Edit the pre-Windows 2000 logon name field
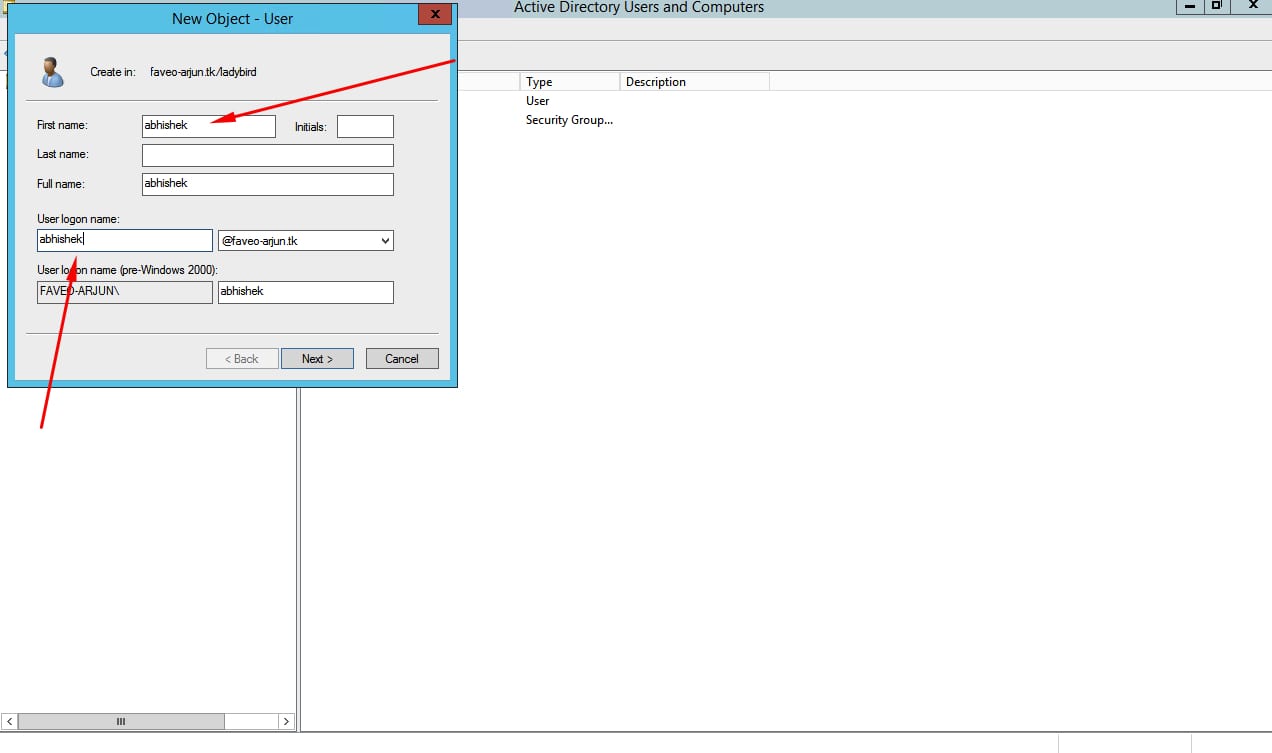This screenshot has height=753, width=1272. click(305, 292)
